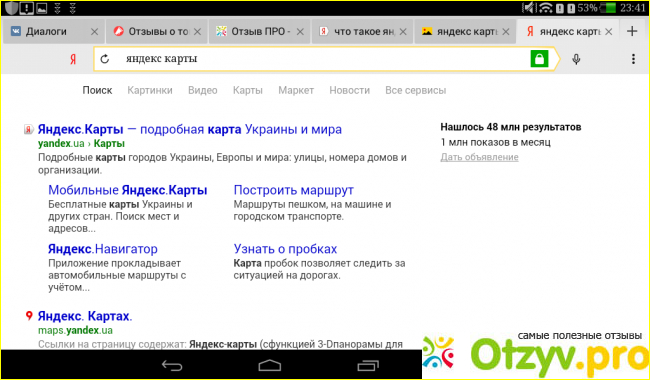The width and height of the screenshot is (650, 380).
Task: Open Android recent apps button
Action: click(368, 365)
